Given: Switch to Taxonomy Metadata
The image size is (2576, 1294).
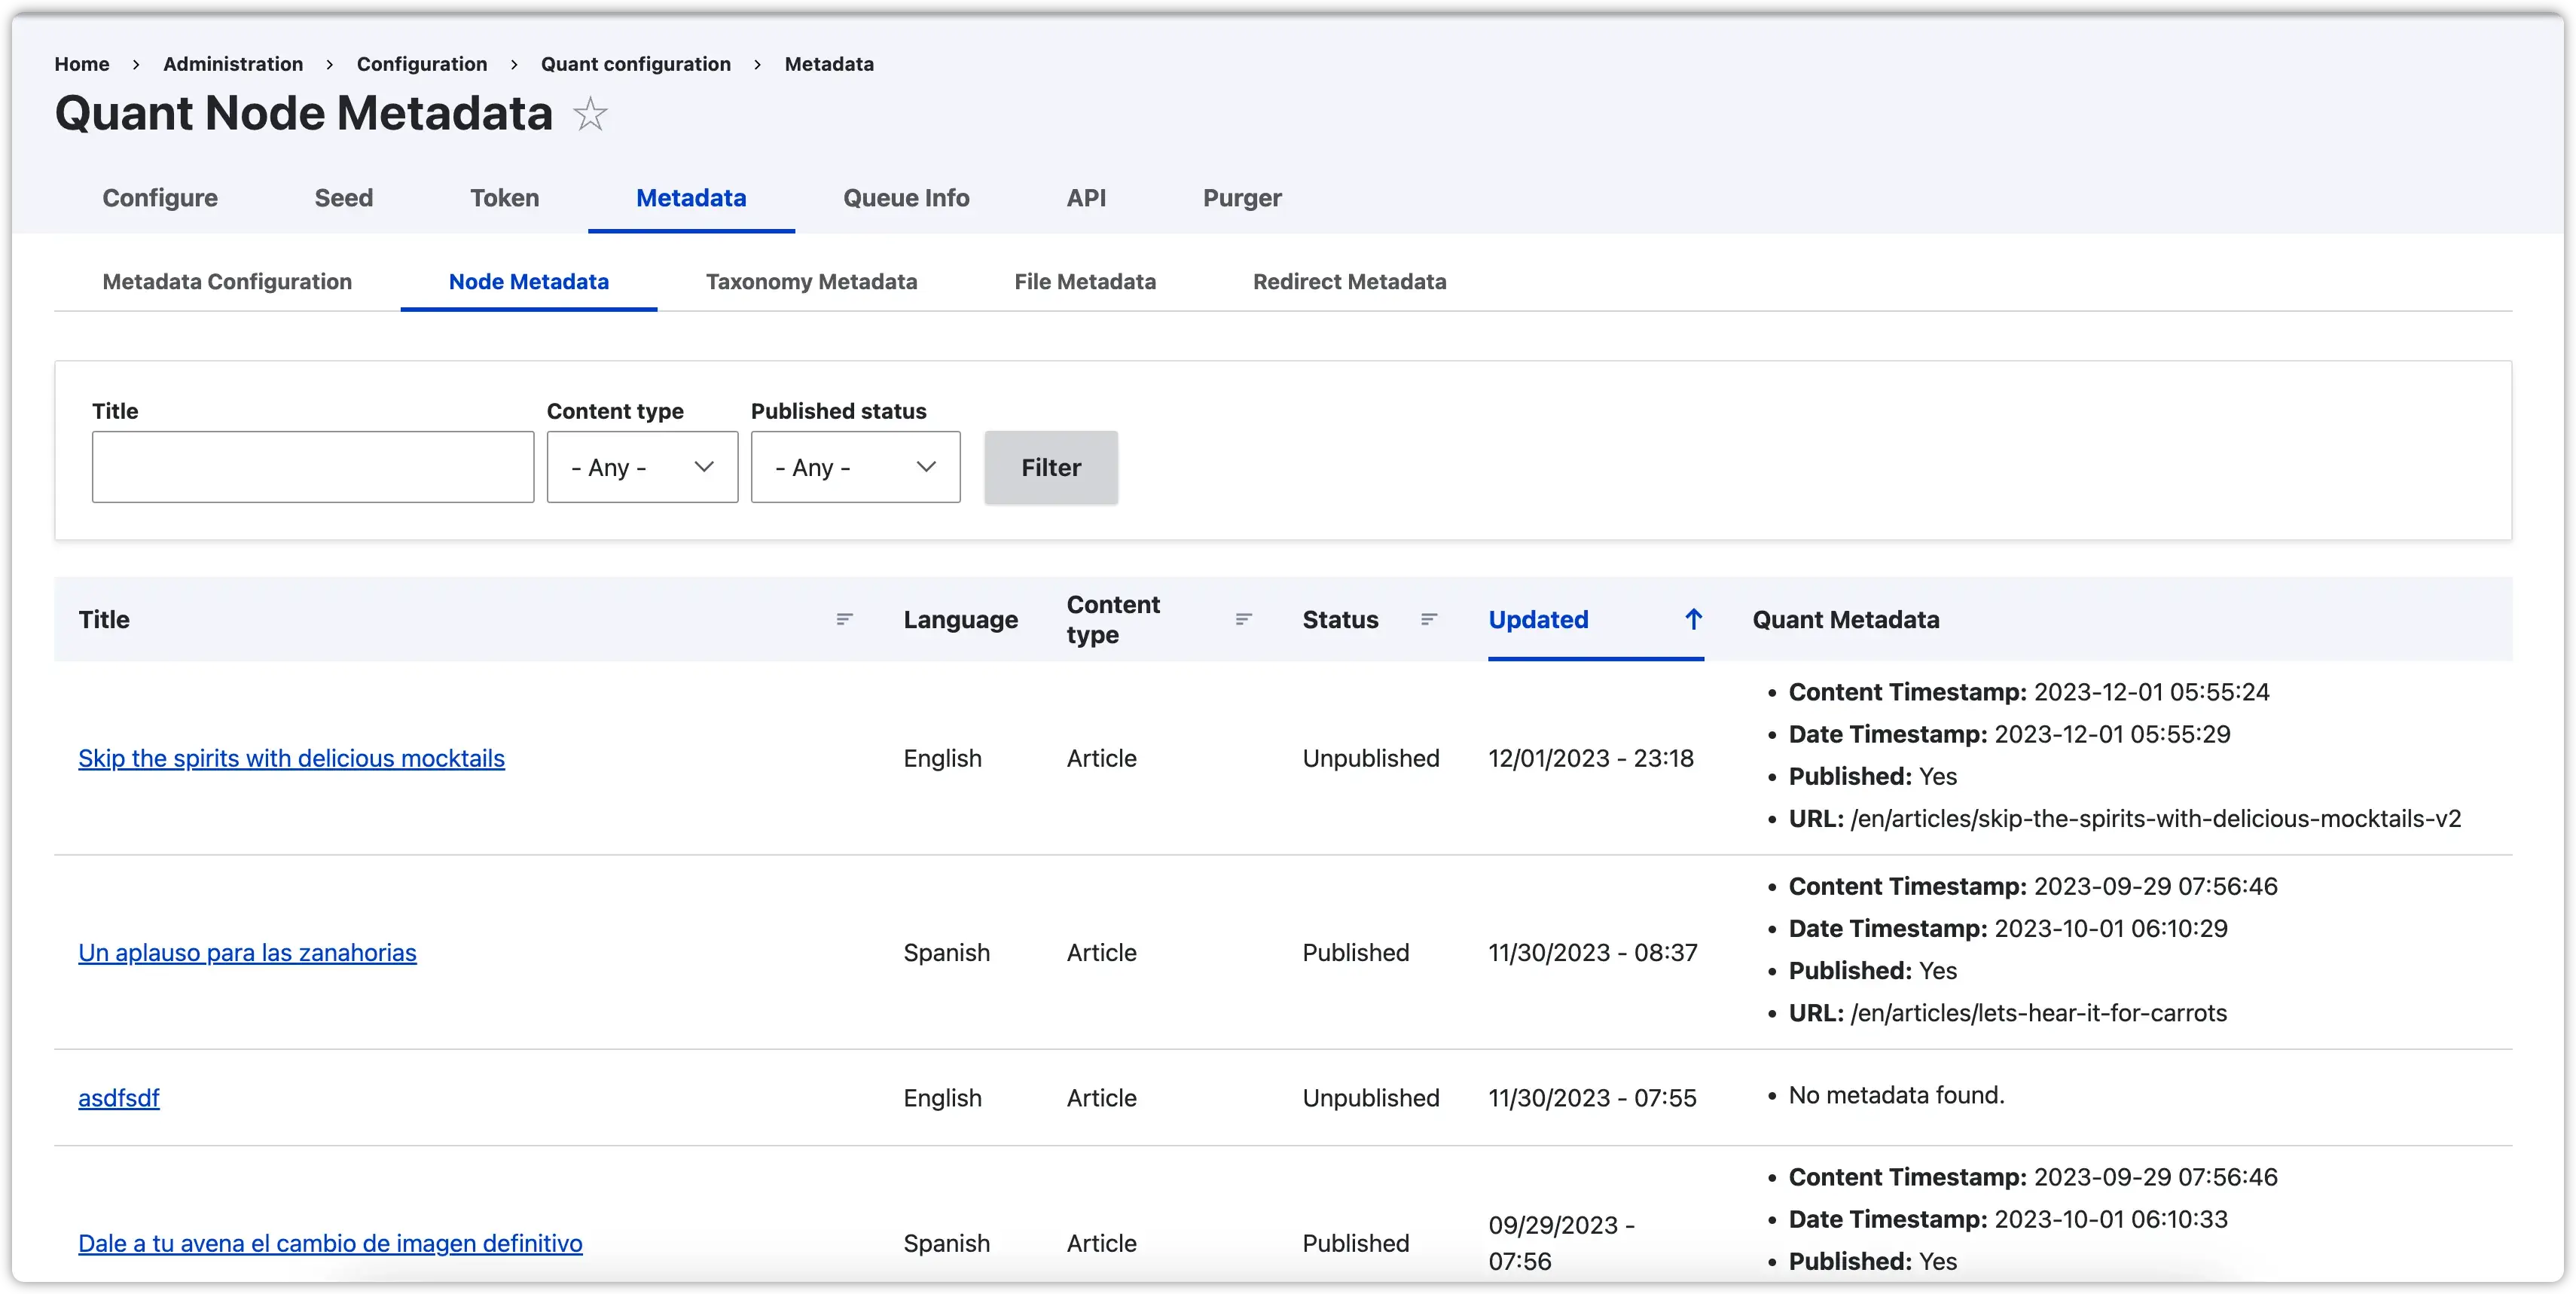Looking at the screenshot, I should (811, 282).
